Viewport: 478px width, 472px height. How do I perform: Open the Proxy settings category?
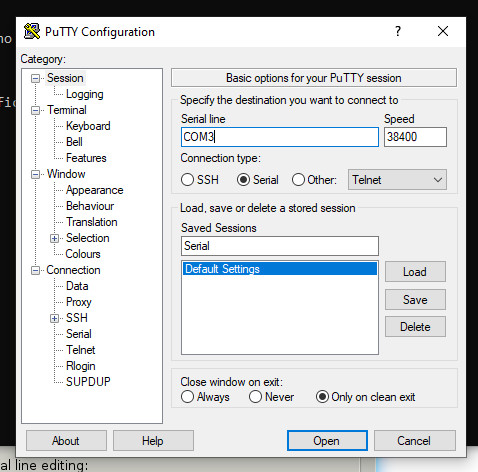click(x=79, y=302)
